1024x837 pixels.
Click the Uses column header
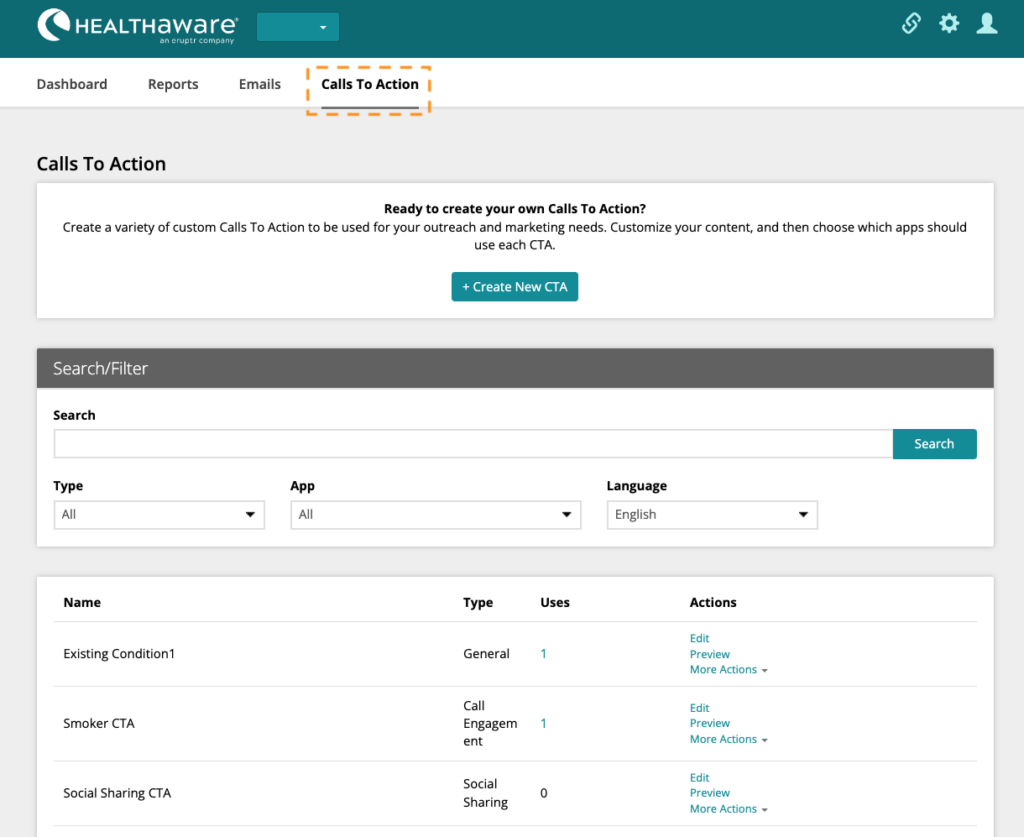[x=555, y=603]
